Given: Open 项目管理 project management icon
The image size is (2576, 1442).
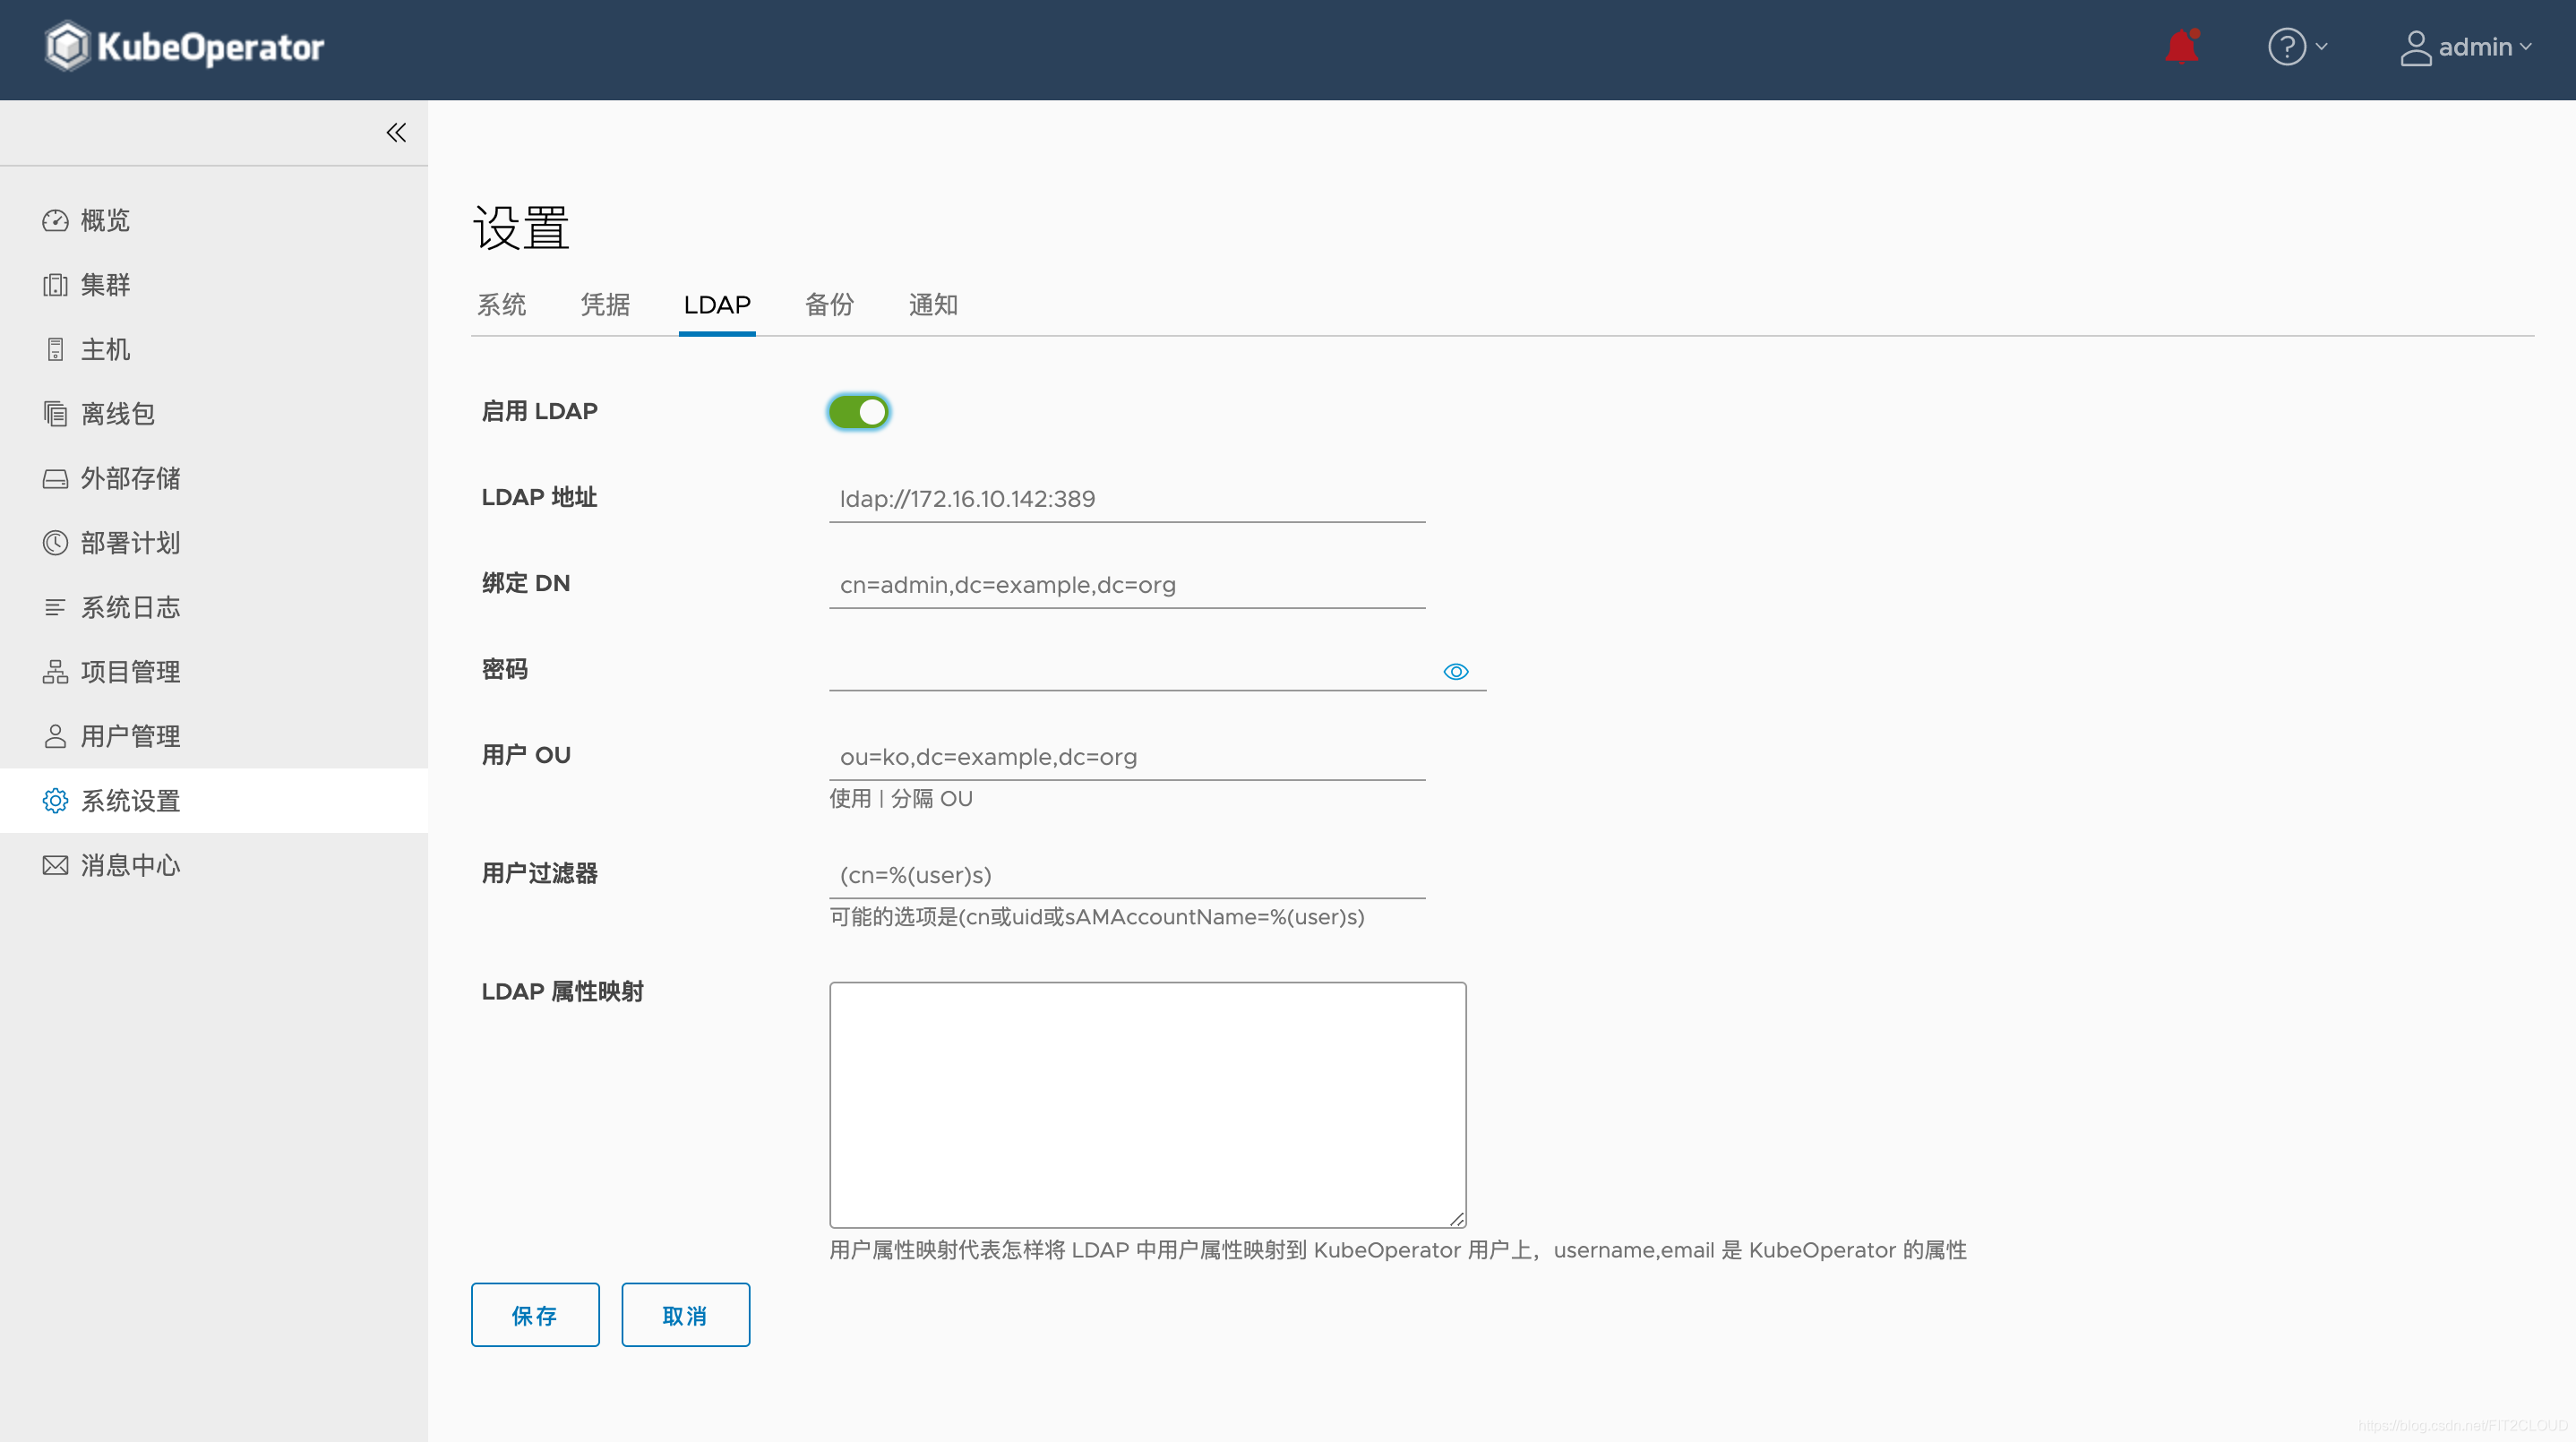Looking at the screenshot, I should tap(55, 672).
